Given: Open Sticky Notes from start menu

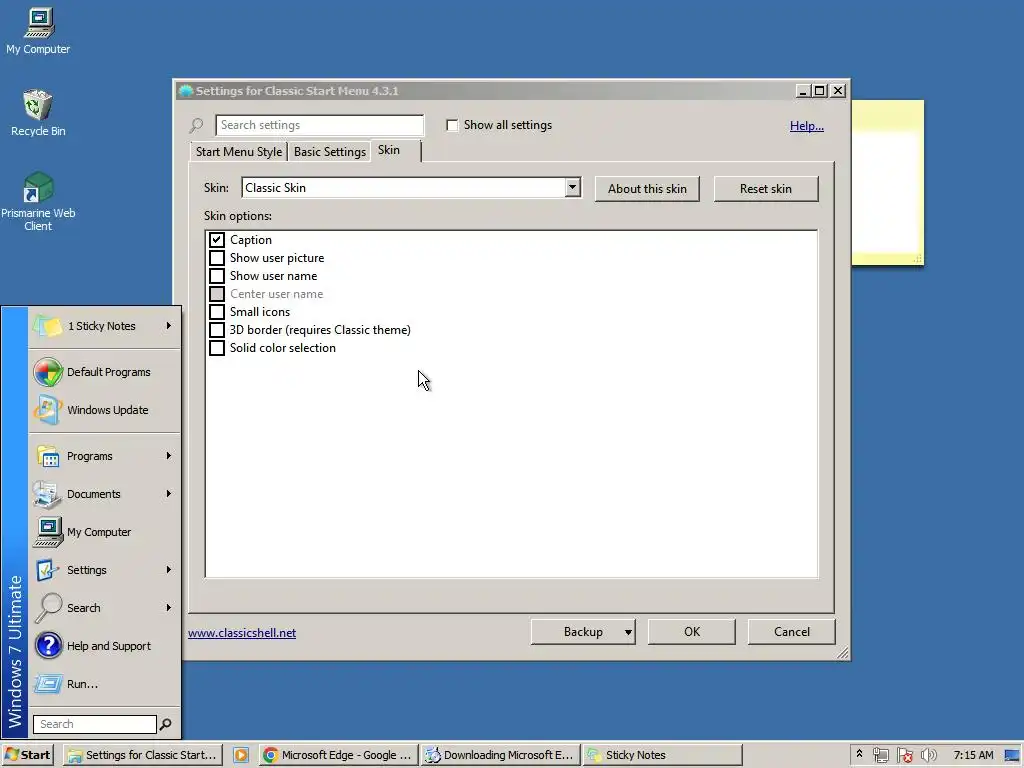Looking at the screenshot, I should (104, 326).
